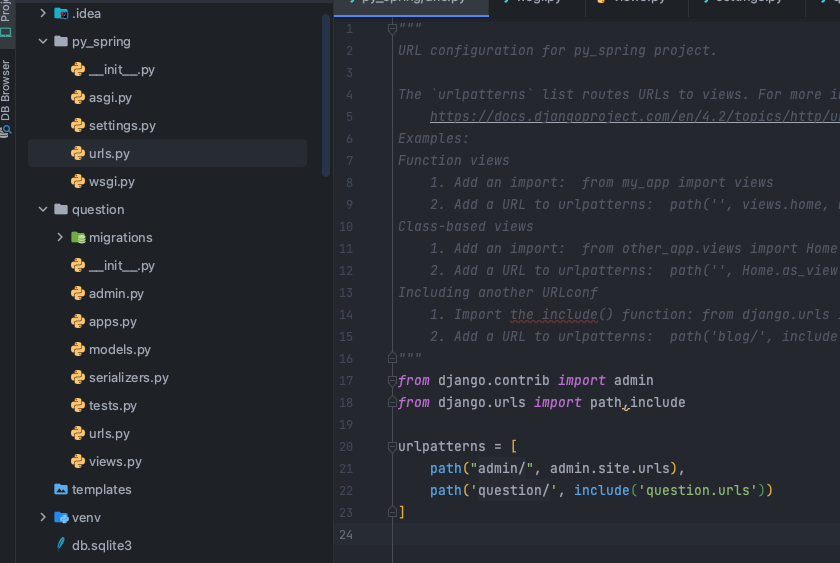The image size is (840, 563).
Task: Click the DB Browser database icon in sidebar
Action: [5, 130]
